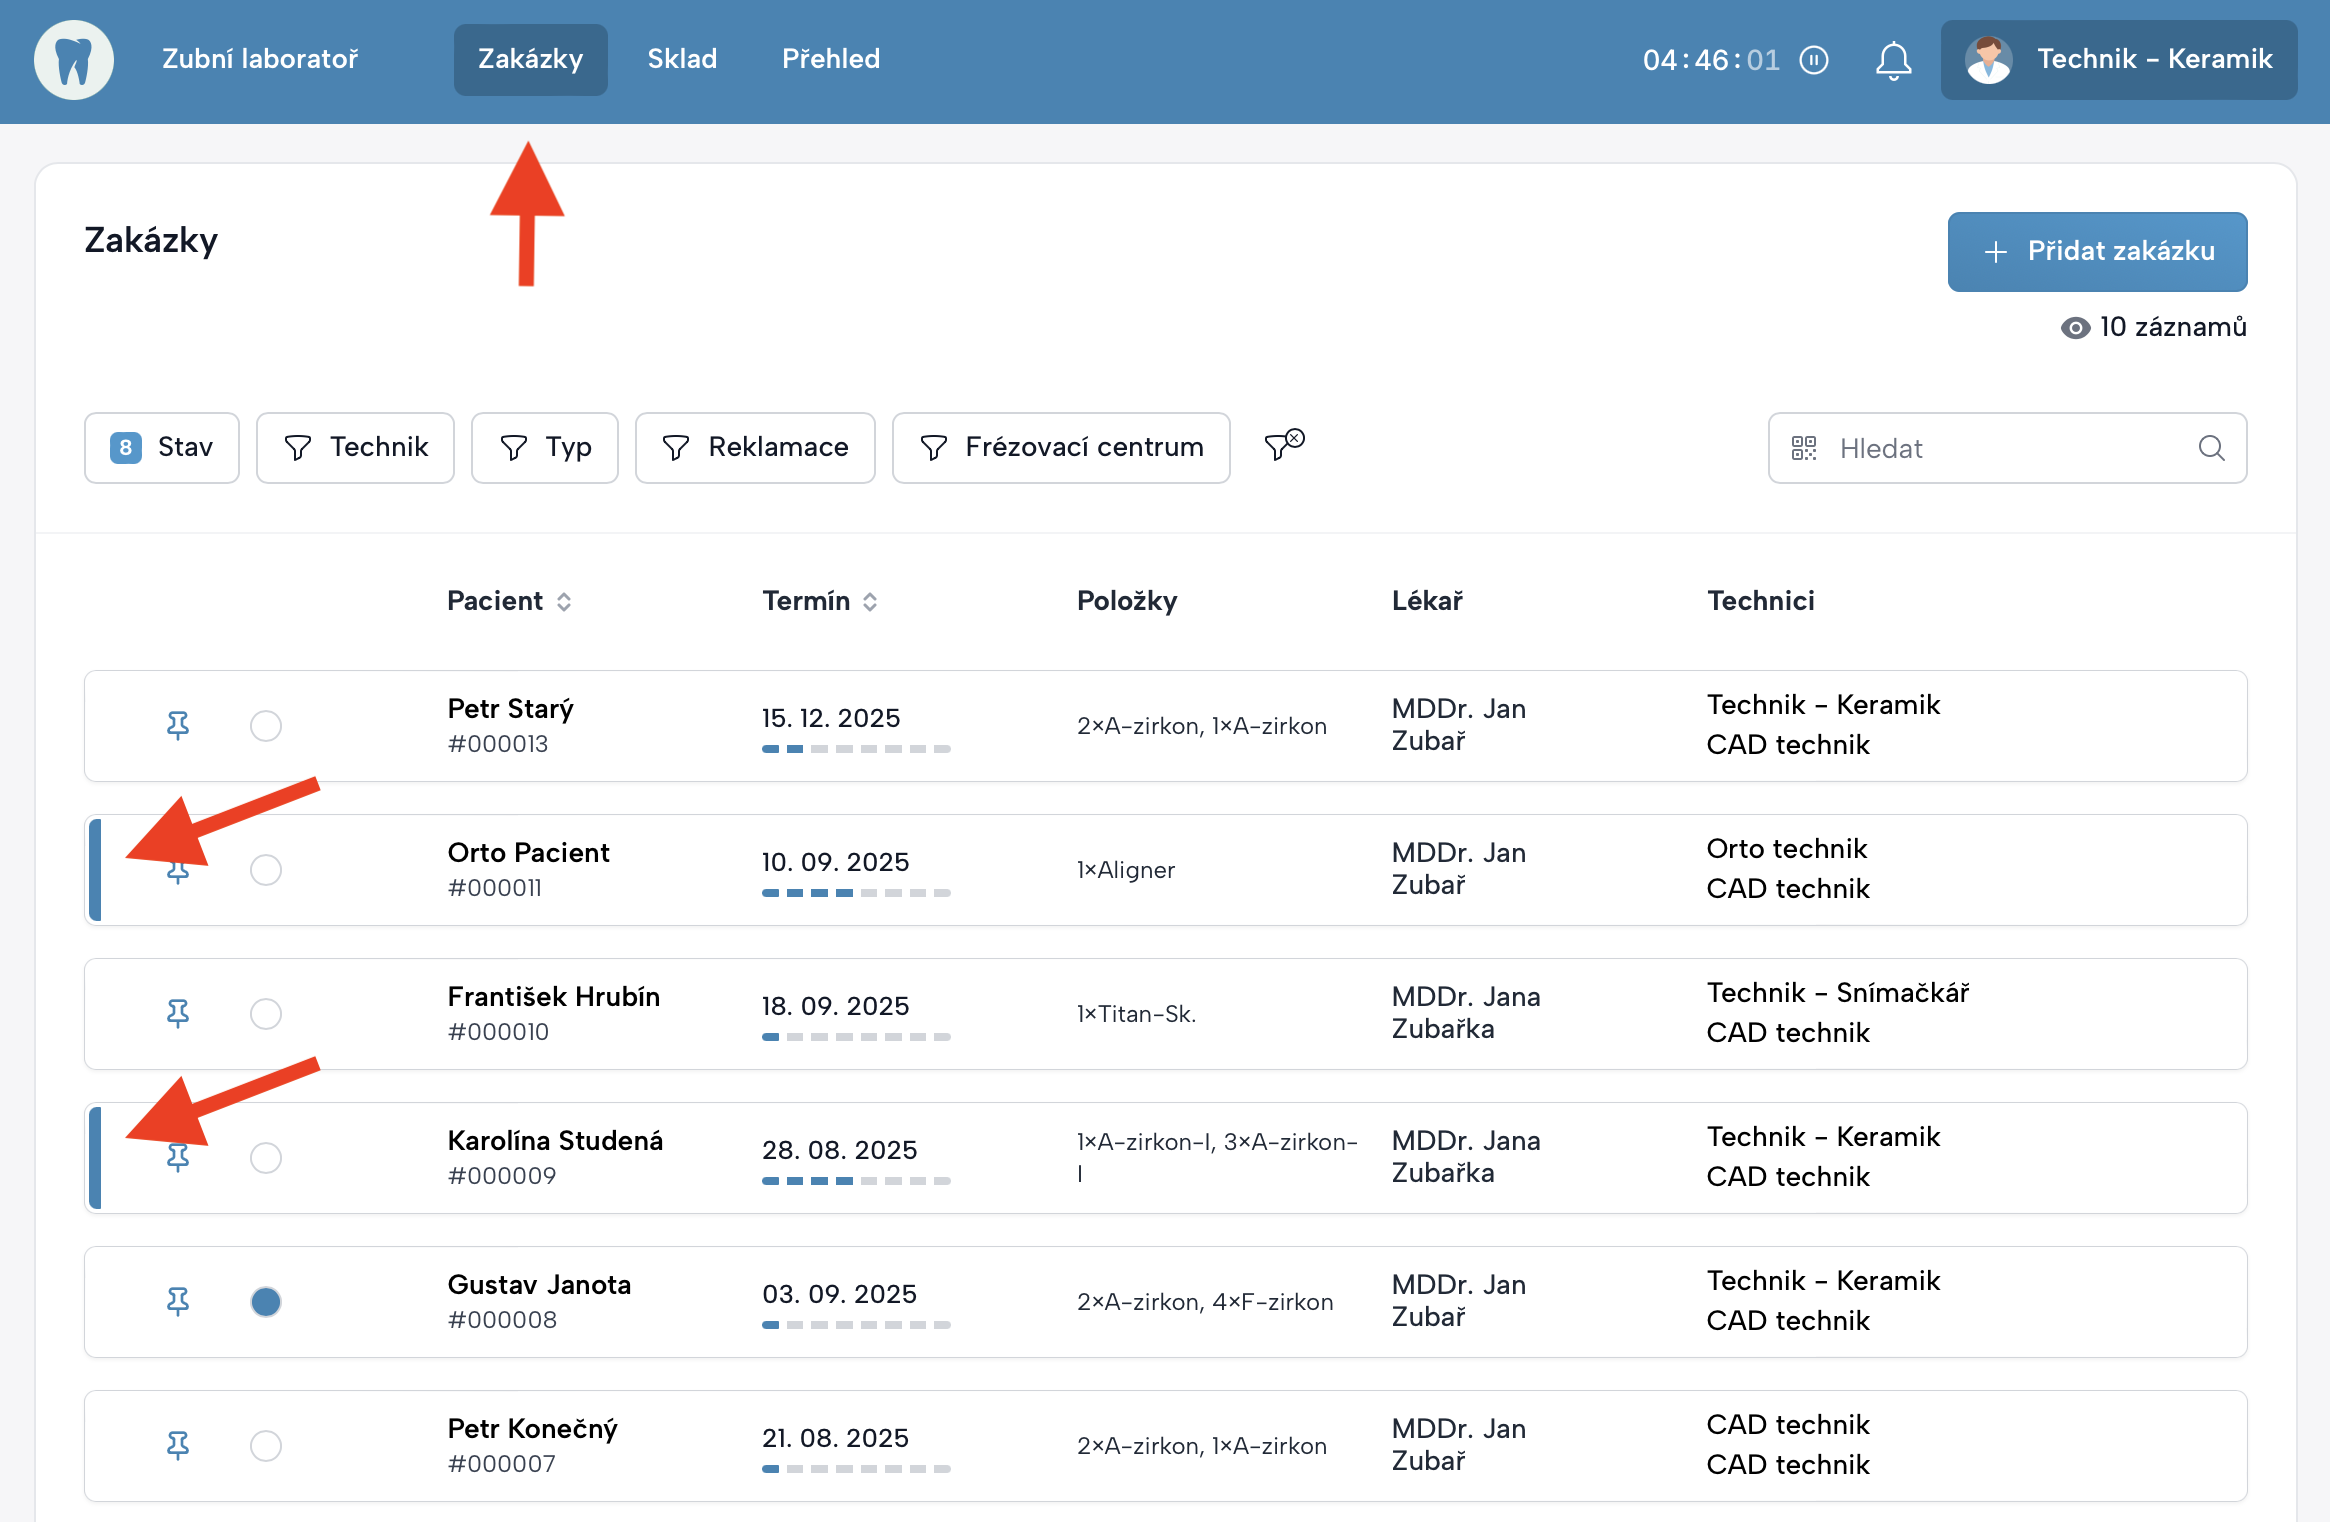
Task: Select radio for Petr Starý order
Action: pyautogui.click(x=266, y=725)
